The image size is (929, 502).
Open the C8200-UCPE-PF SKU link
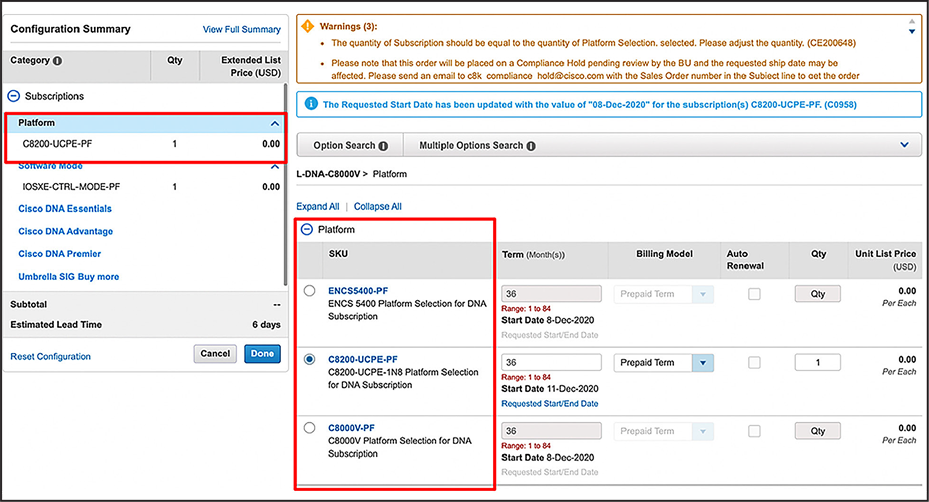363,360
